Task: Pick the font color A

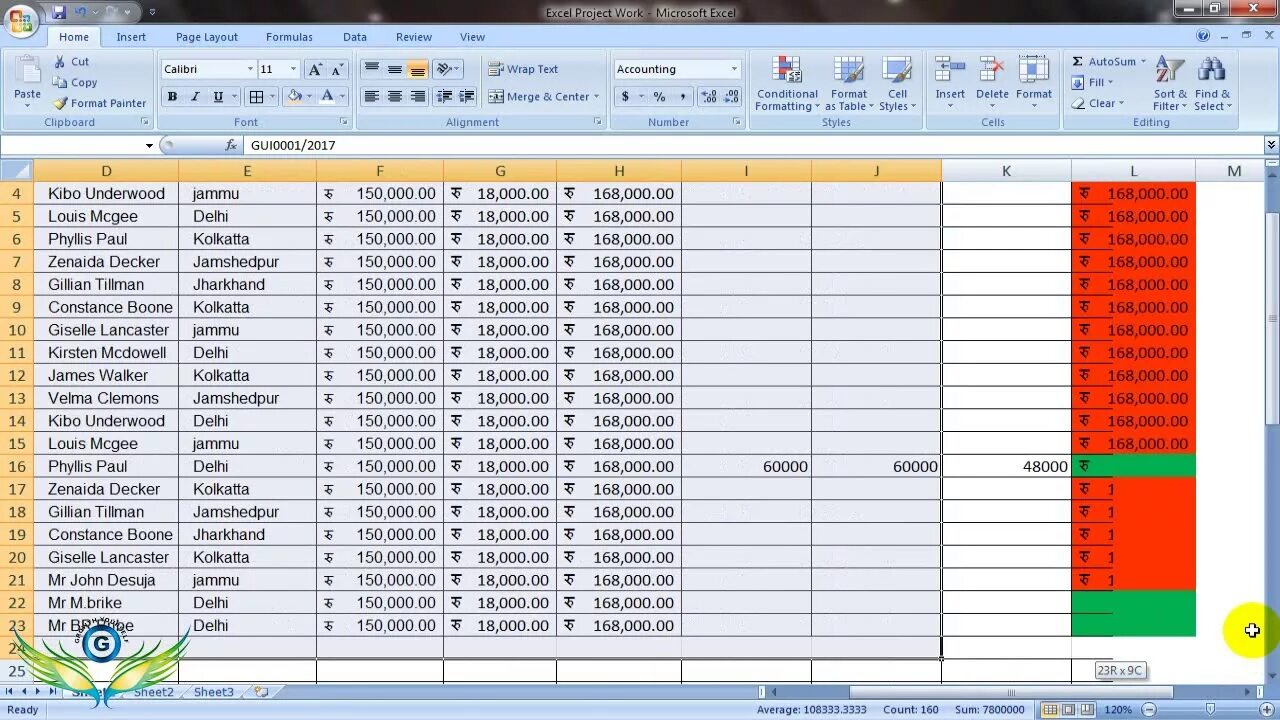Action: click(x=327, y=97)
